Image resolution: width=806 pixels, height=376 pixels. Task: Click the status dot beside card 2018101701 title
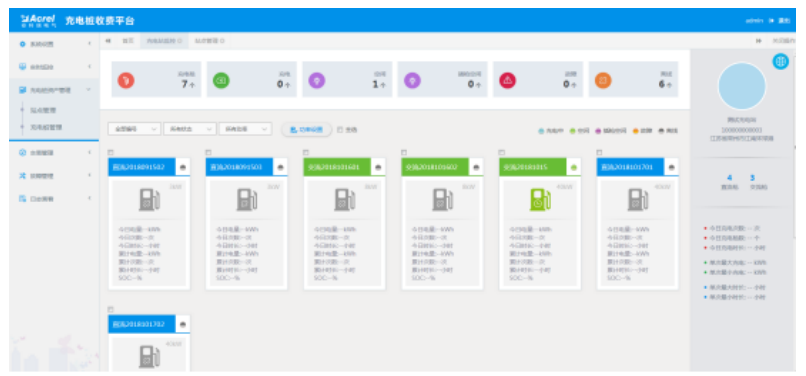(x=671, y=167)
